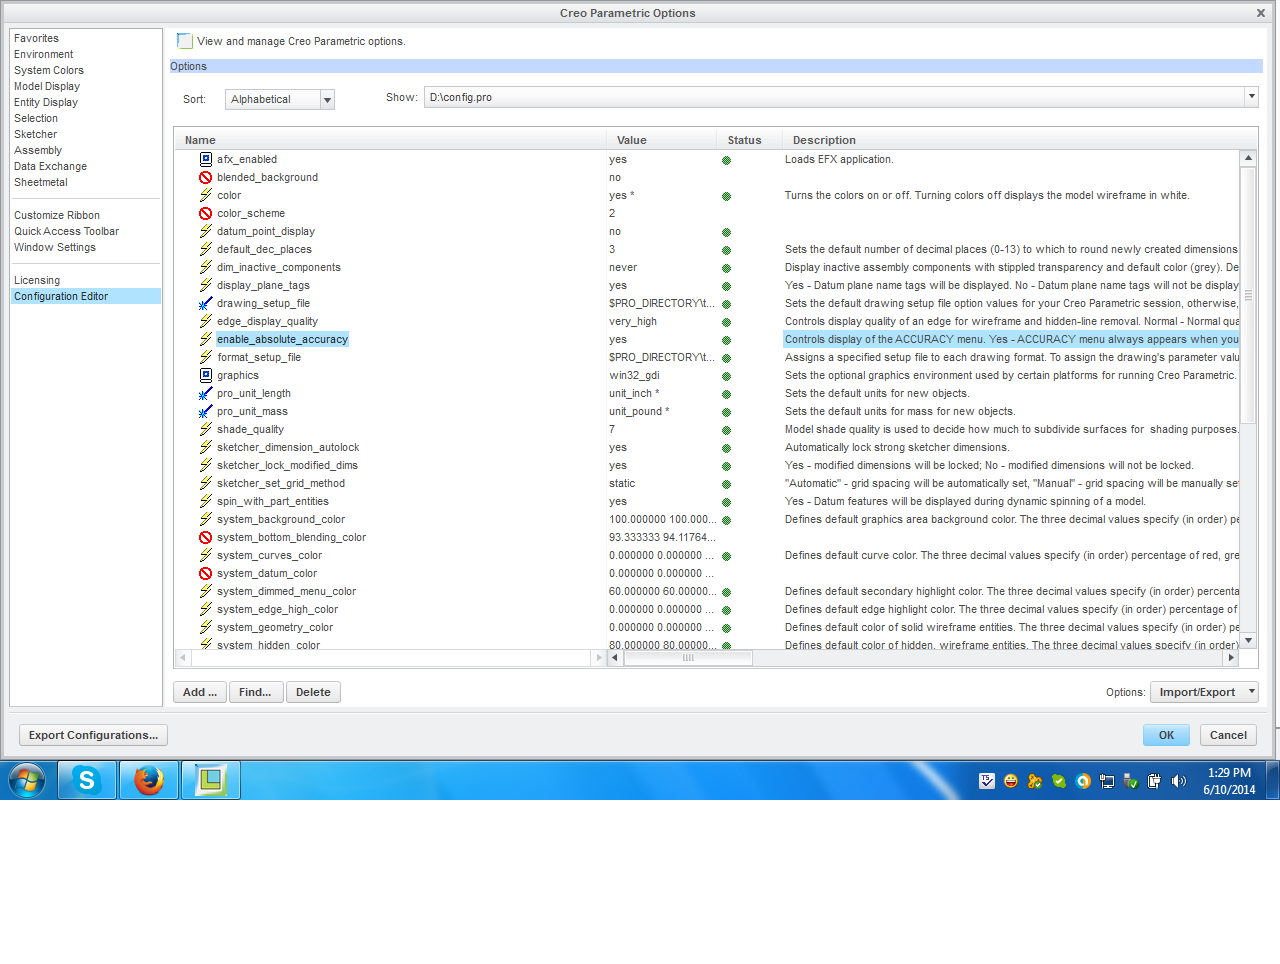Click the very_high value of edge_display_quality
Viewport: 1280px width, 964px height.
click(x=633, y=321)
